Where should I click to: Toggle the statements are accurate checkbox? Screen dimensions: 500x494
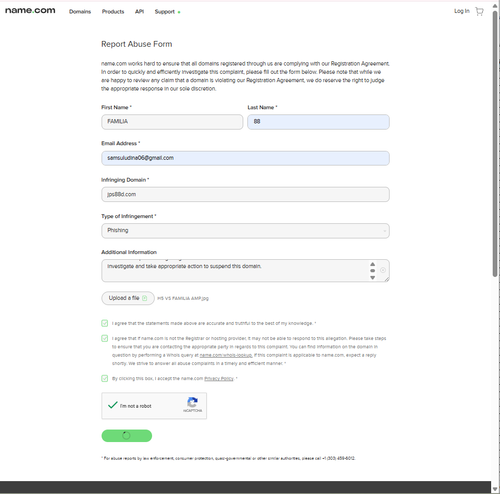[105, 323]
